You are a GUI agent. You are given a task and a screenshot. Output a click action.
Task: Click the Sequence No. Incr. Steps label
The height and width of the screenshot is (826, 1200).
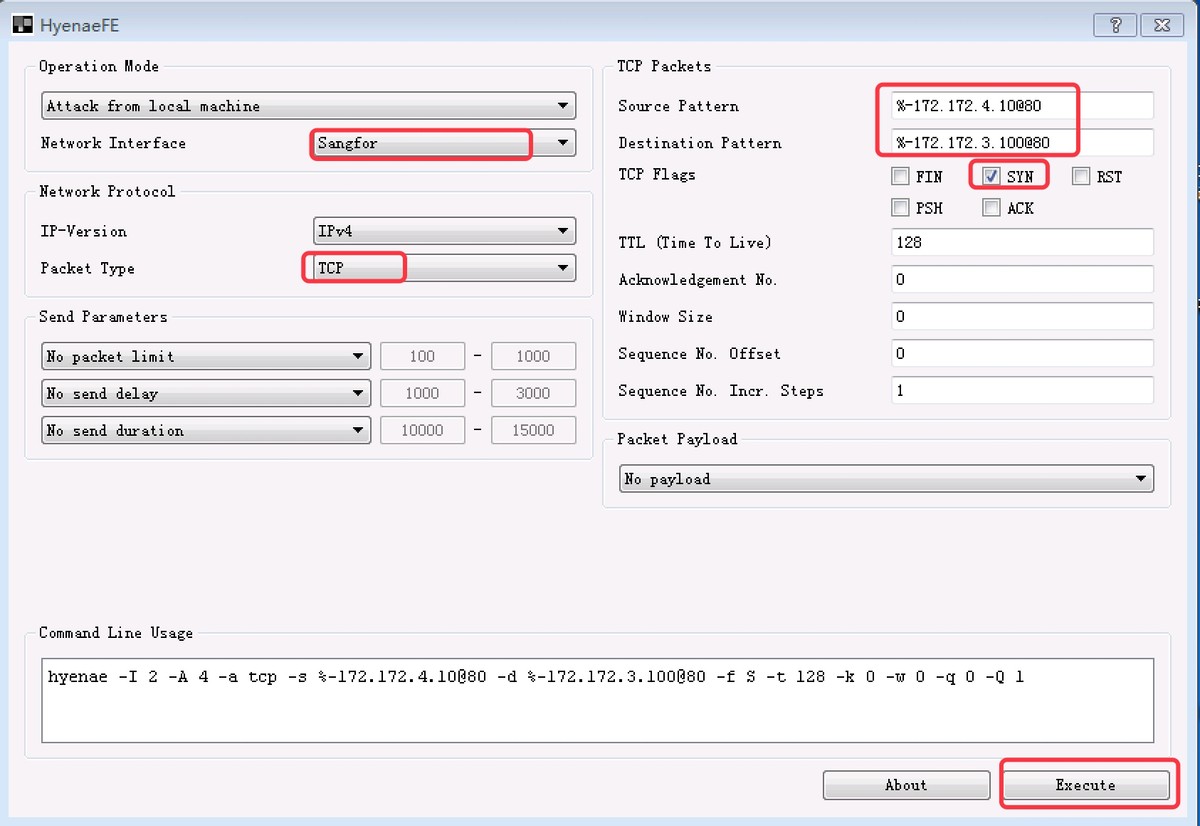720,391
